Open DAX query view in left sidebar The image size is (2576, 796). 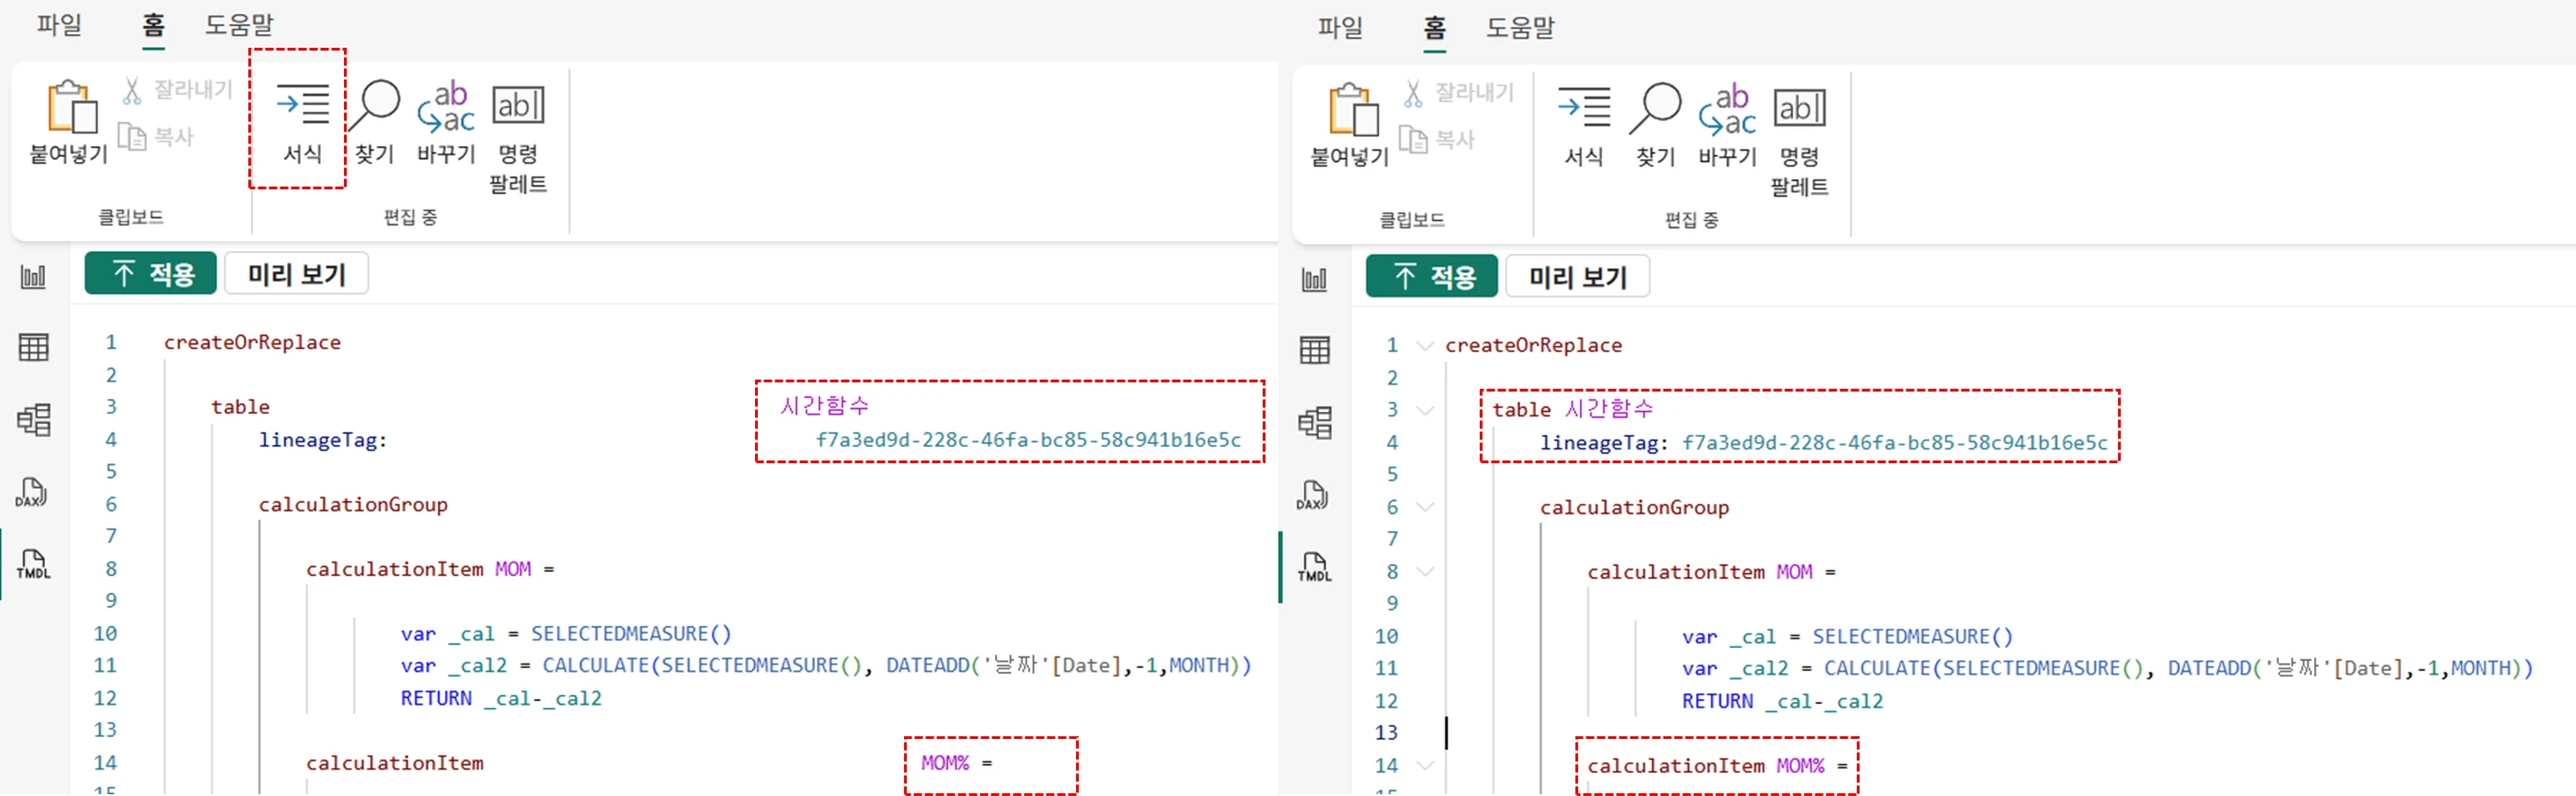[31, 492]
